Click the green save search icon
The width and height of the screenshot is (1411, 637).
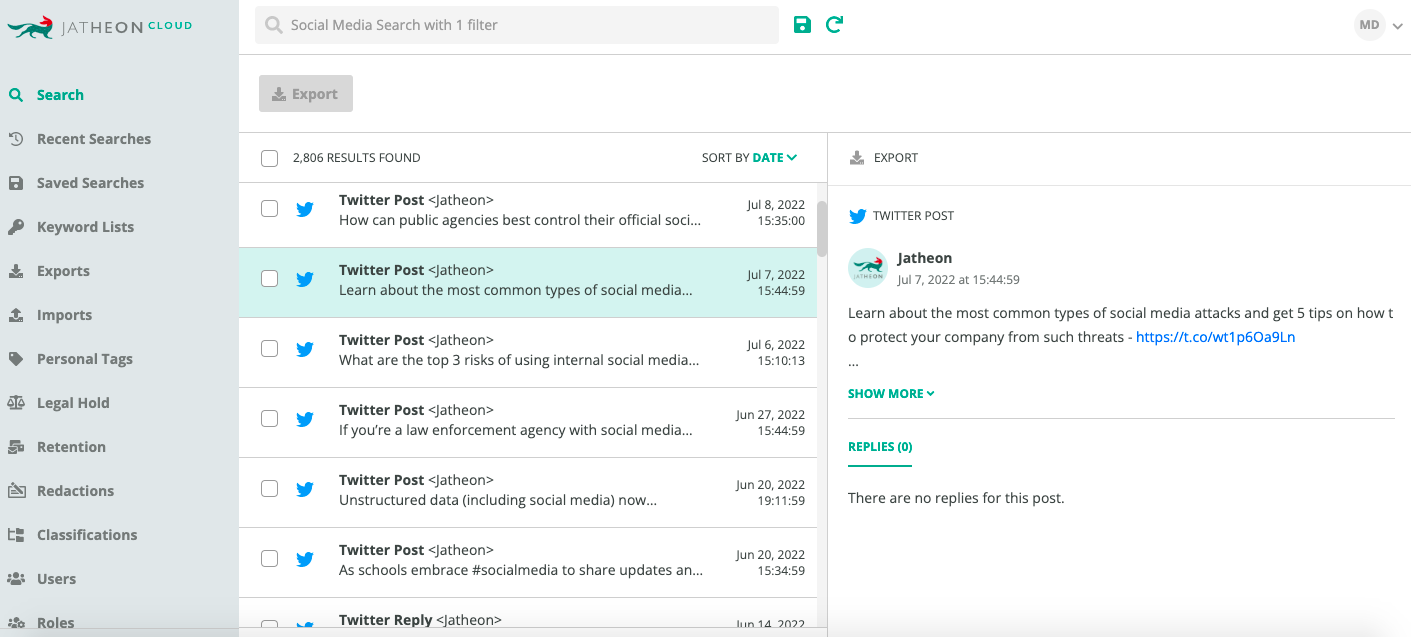[802, 25]
